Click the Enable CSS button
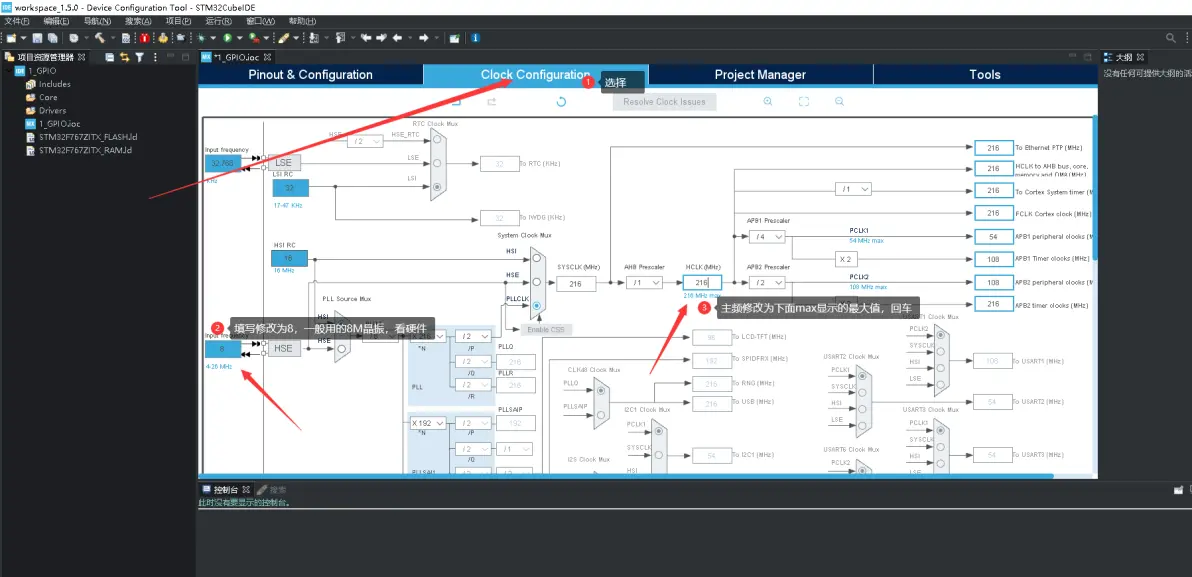This screenshot has height=577, width=1192. pos(545,329)
